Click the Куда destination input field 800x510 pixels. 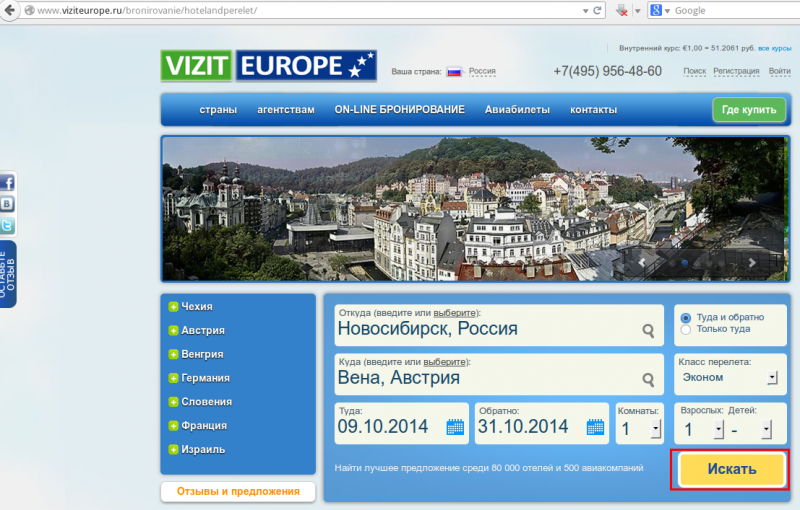click(x=499, y=374)
